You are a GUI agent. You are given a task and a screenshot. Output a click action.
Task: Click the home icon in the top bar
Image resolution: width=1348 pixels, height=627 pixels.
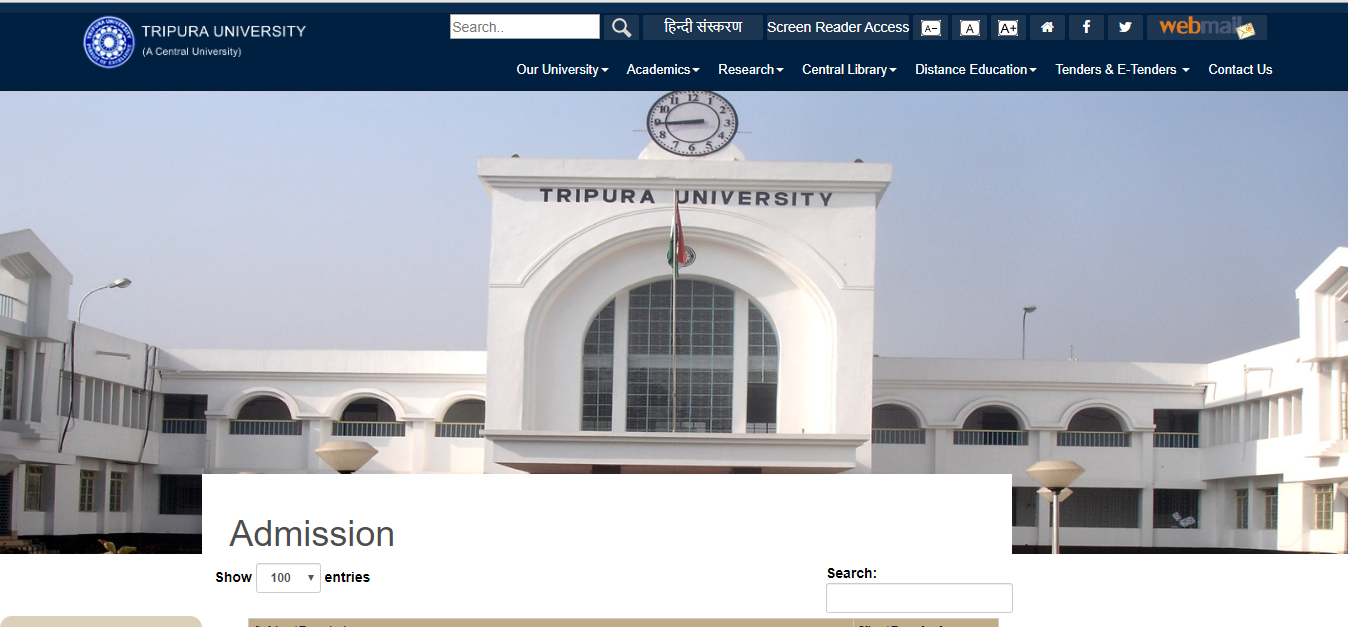tap(1047, 27)
